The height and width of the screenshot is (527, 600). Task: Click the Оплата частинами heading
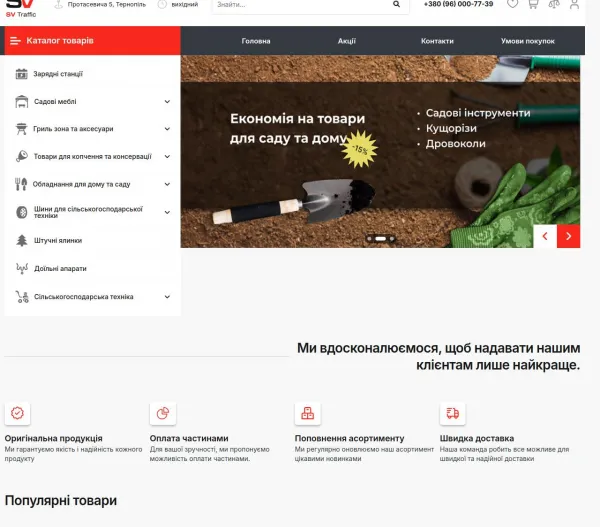pos(189,438)
